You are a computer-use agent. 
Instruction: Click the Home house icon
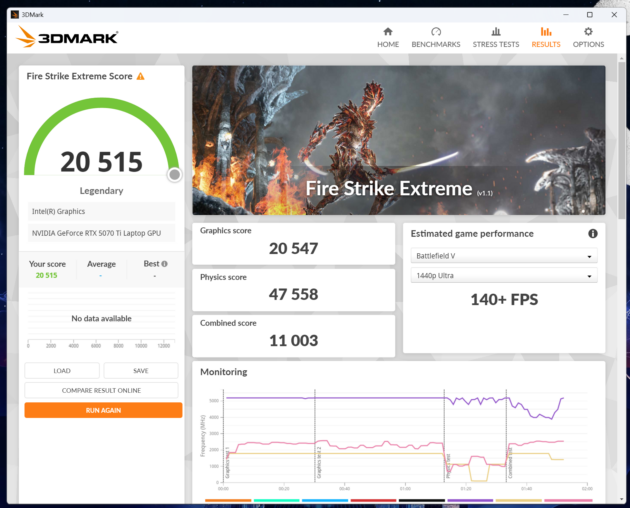[388, 31]
